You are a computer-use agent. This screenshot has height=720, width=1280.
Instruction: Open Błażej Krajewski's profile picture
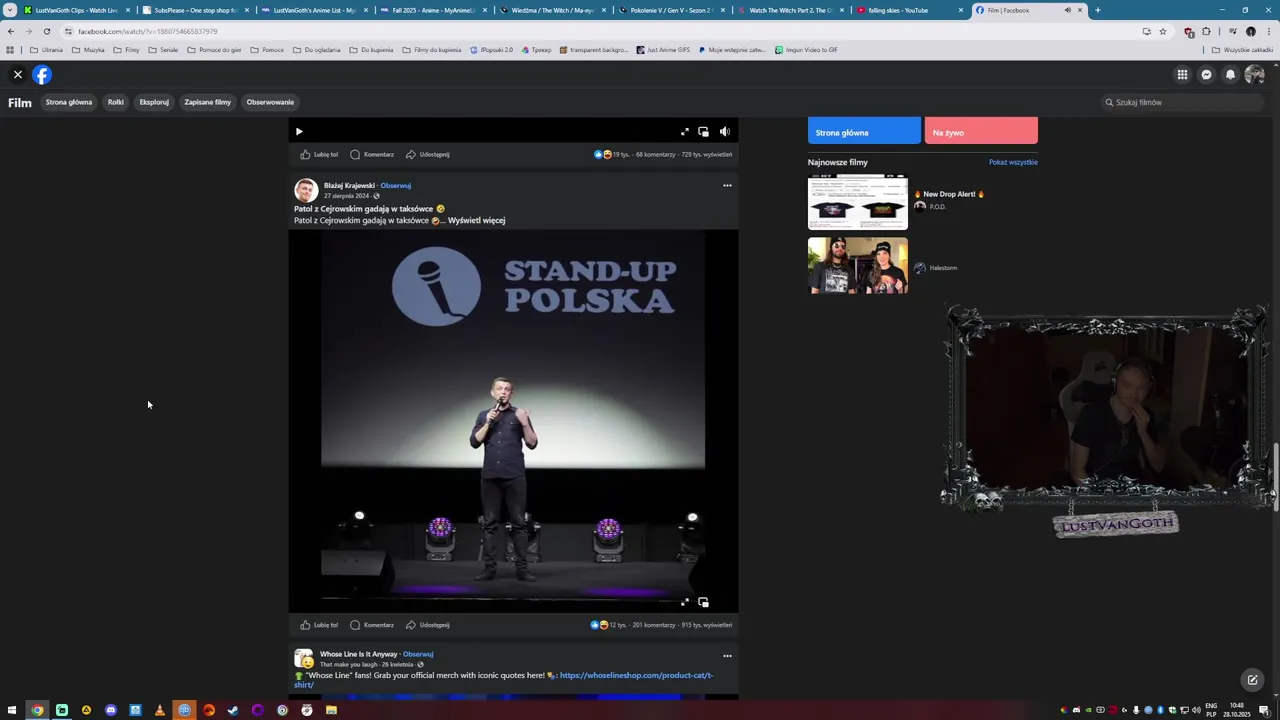tap(306, 190)
